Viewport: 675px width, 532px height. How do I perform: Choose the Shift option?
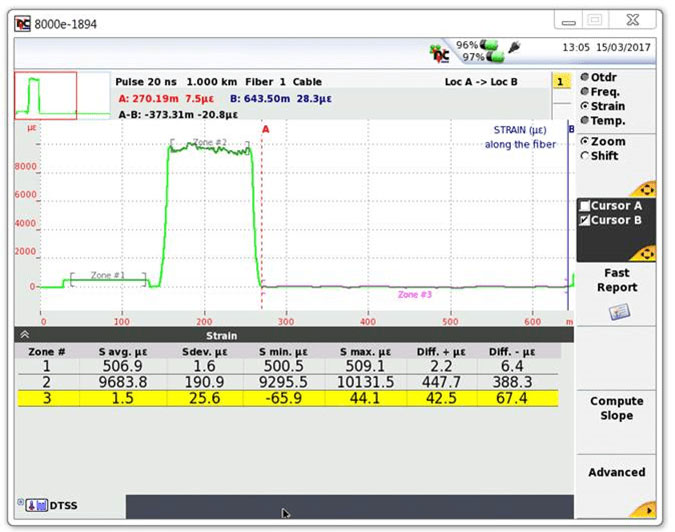point(585,156)
